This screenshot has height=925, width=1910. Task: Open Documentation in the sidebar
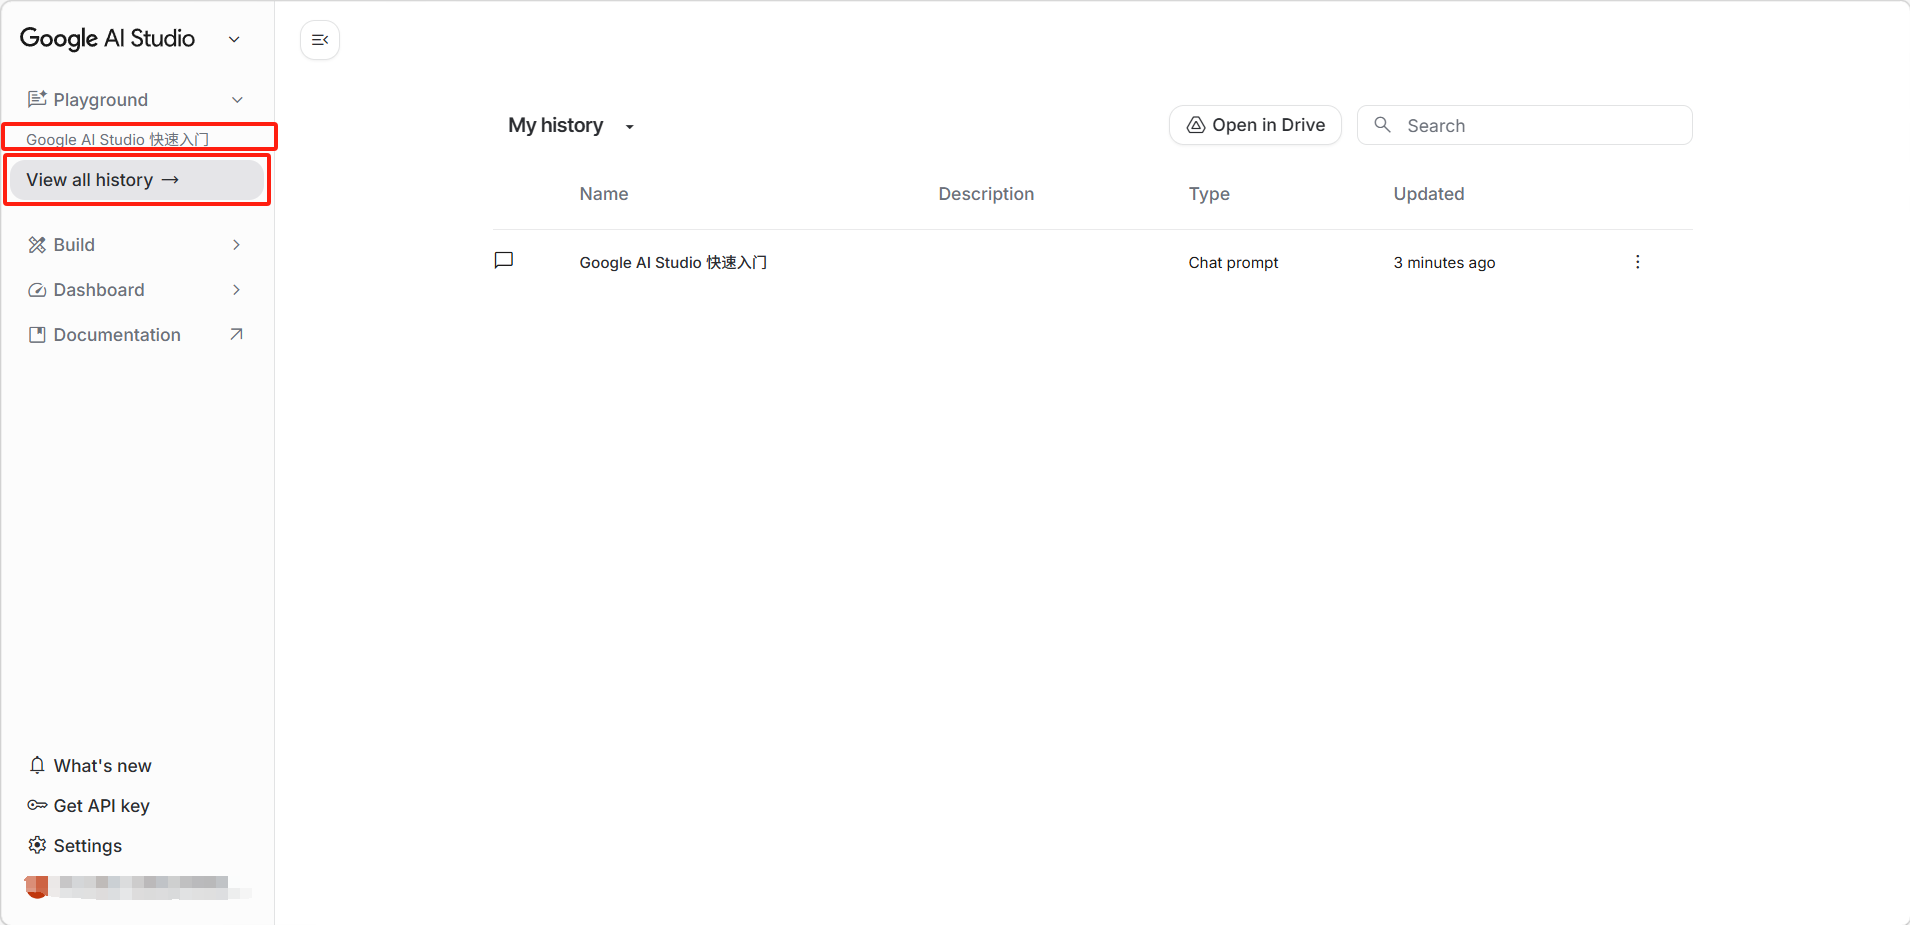(117, 335)
